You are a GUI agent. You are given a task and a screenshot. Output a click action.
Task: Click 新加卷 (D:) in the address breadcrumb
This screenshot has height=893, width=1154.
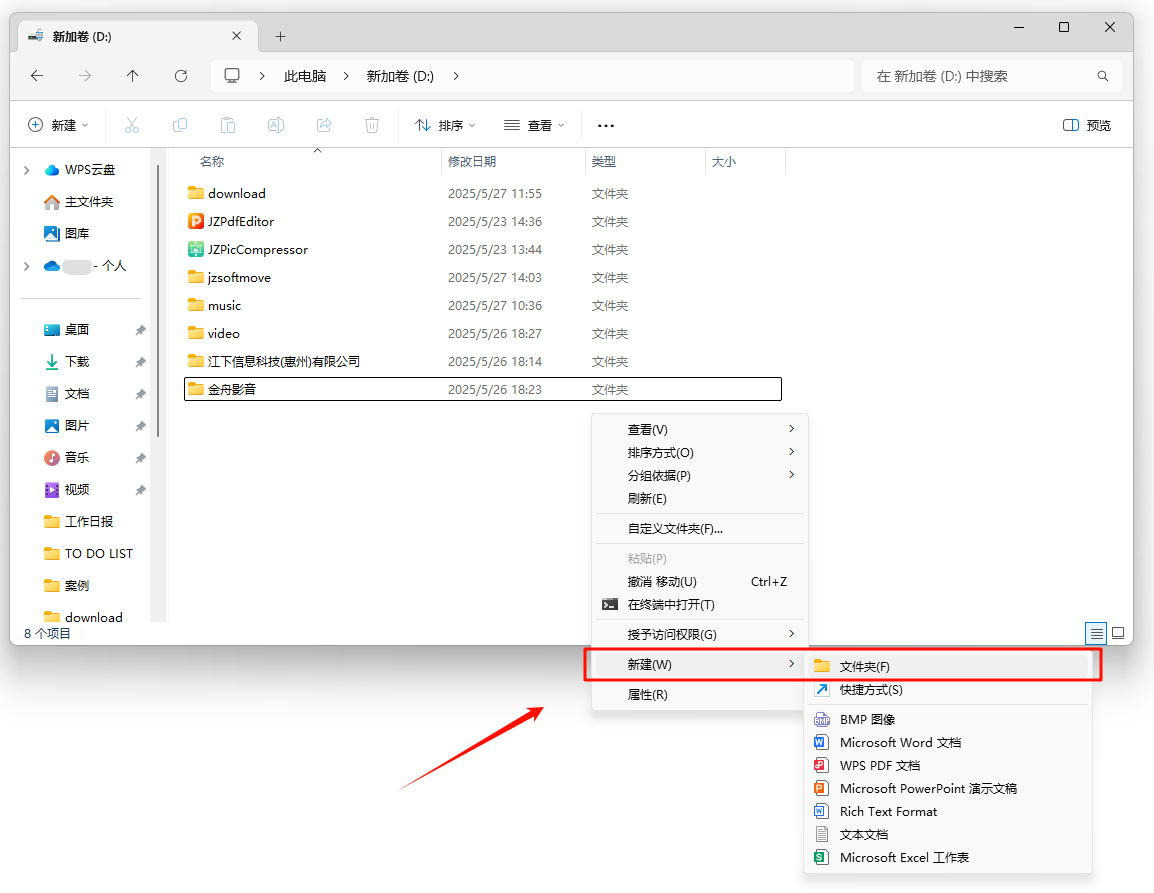point(400,76)
